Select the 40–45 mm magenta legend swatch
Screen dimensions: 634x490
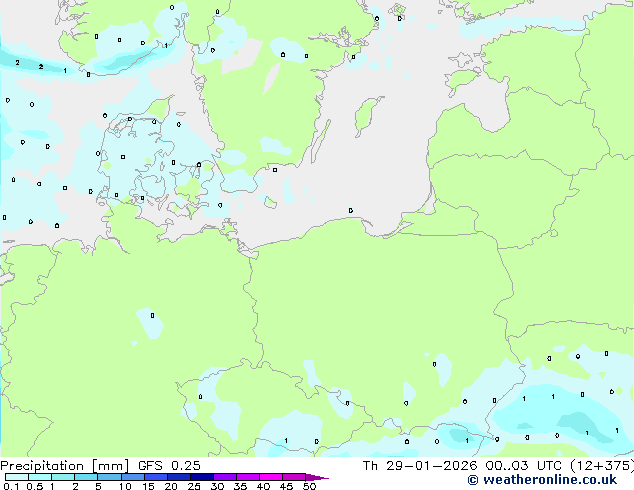click(x=271, y=477)
